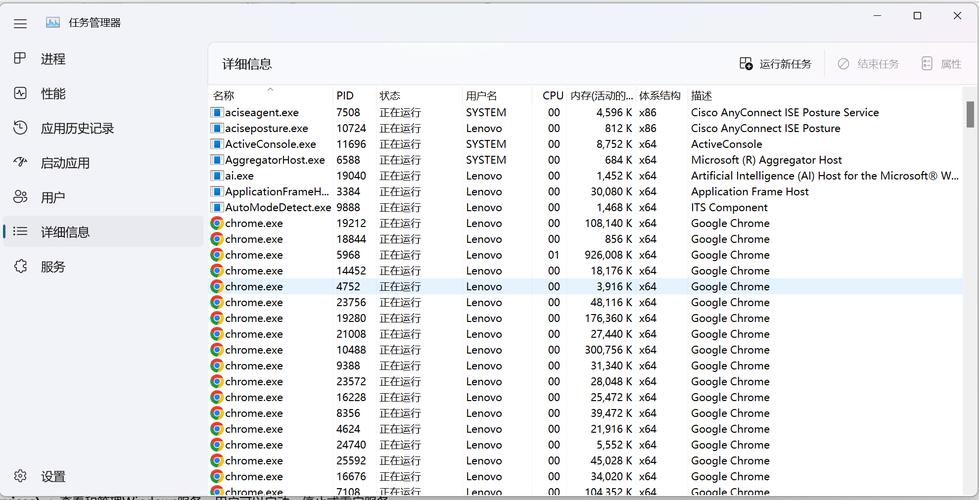979x500 pixels.
Task: Click SYSTEM user of ActiveConsole.exe
Action: pyautogui.click(x=486, y=144)
